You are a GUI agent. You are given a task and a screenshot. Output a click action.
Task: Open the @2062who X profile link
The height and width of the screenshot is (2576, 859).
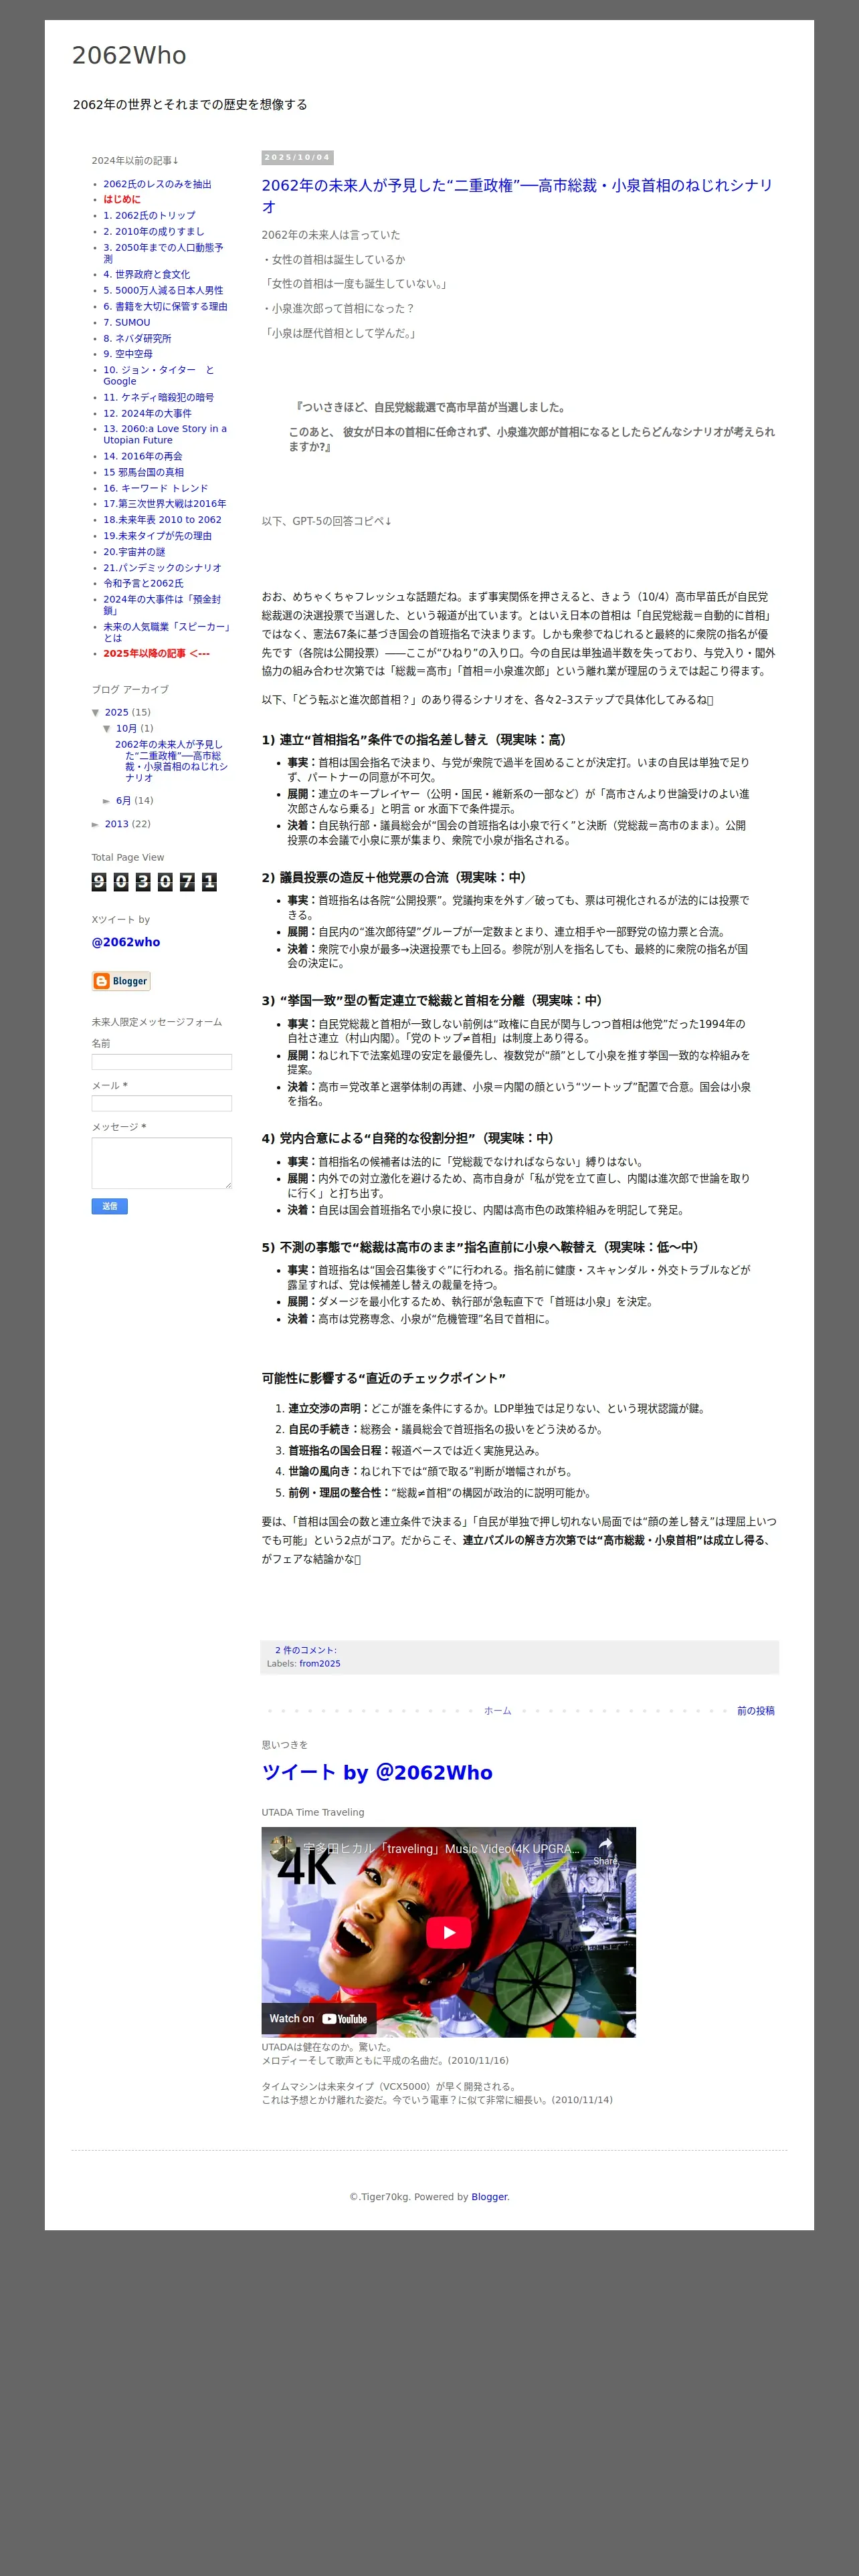126,942
